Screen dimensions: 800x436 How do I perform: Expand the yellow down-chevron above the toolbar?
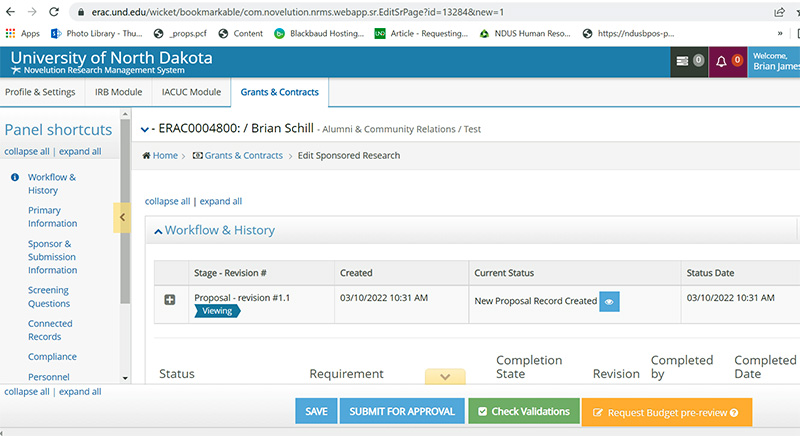[x=445, y=377]
